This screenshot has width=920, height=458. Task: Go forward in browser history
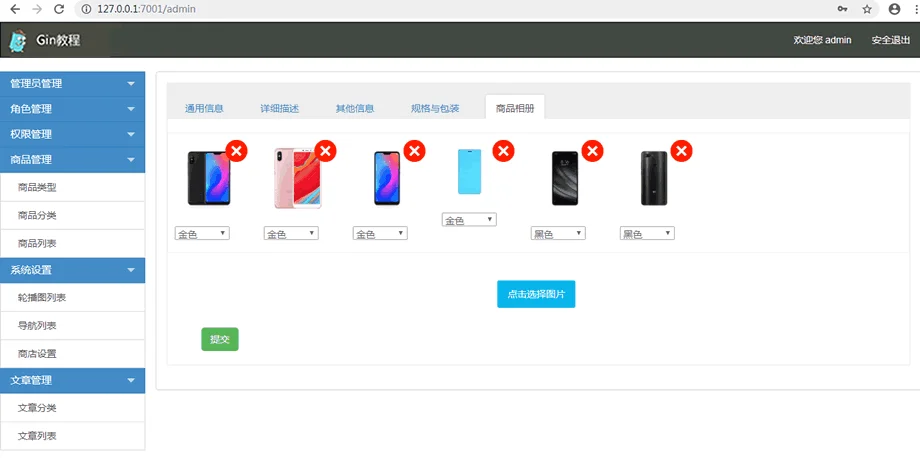click(37, 9)
